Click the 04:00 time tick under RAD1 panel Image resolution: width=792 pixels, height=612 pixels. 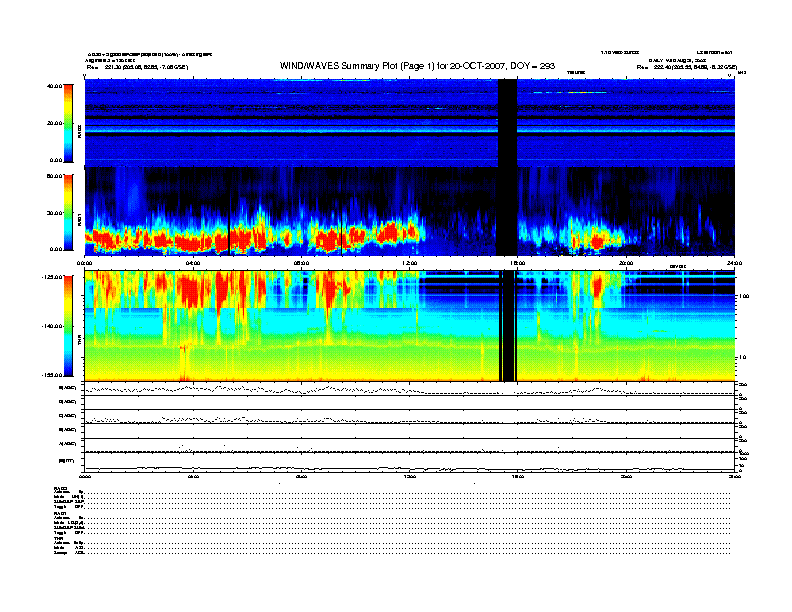pos(193,263)
